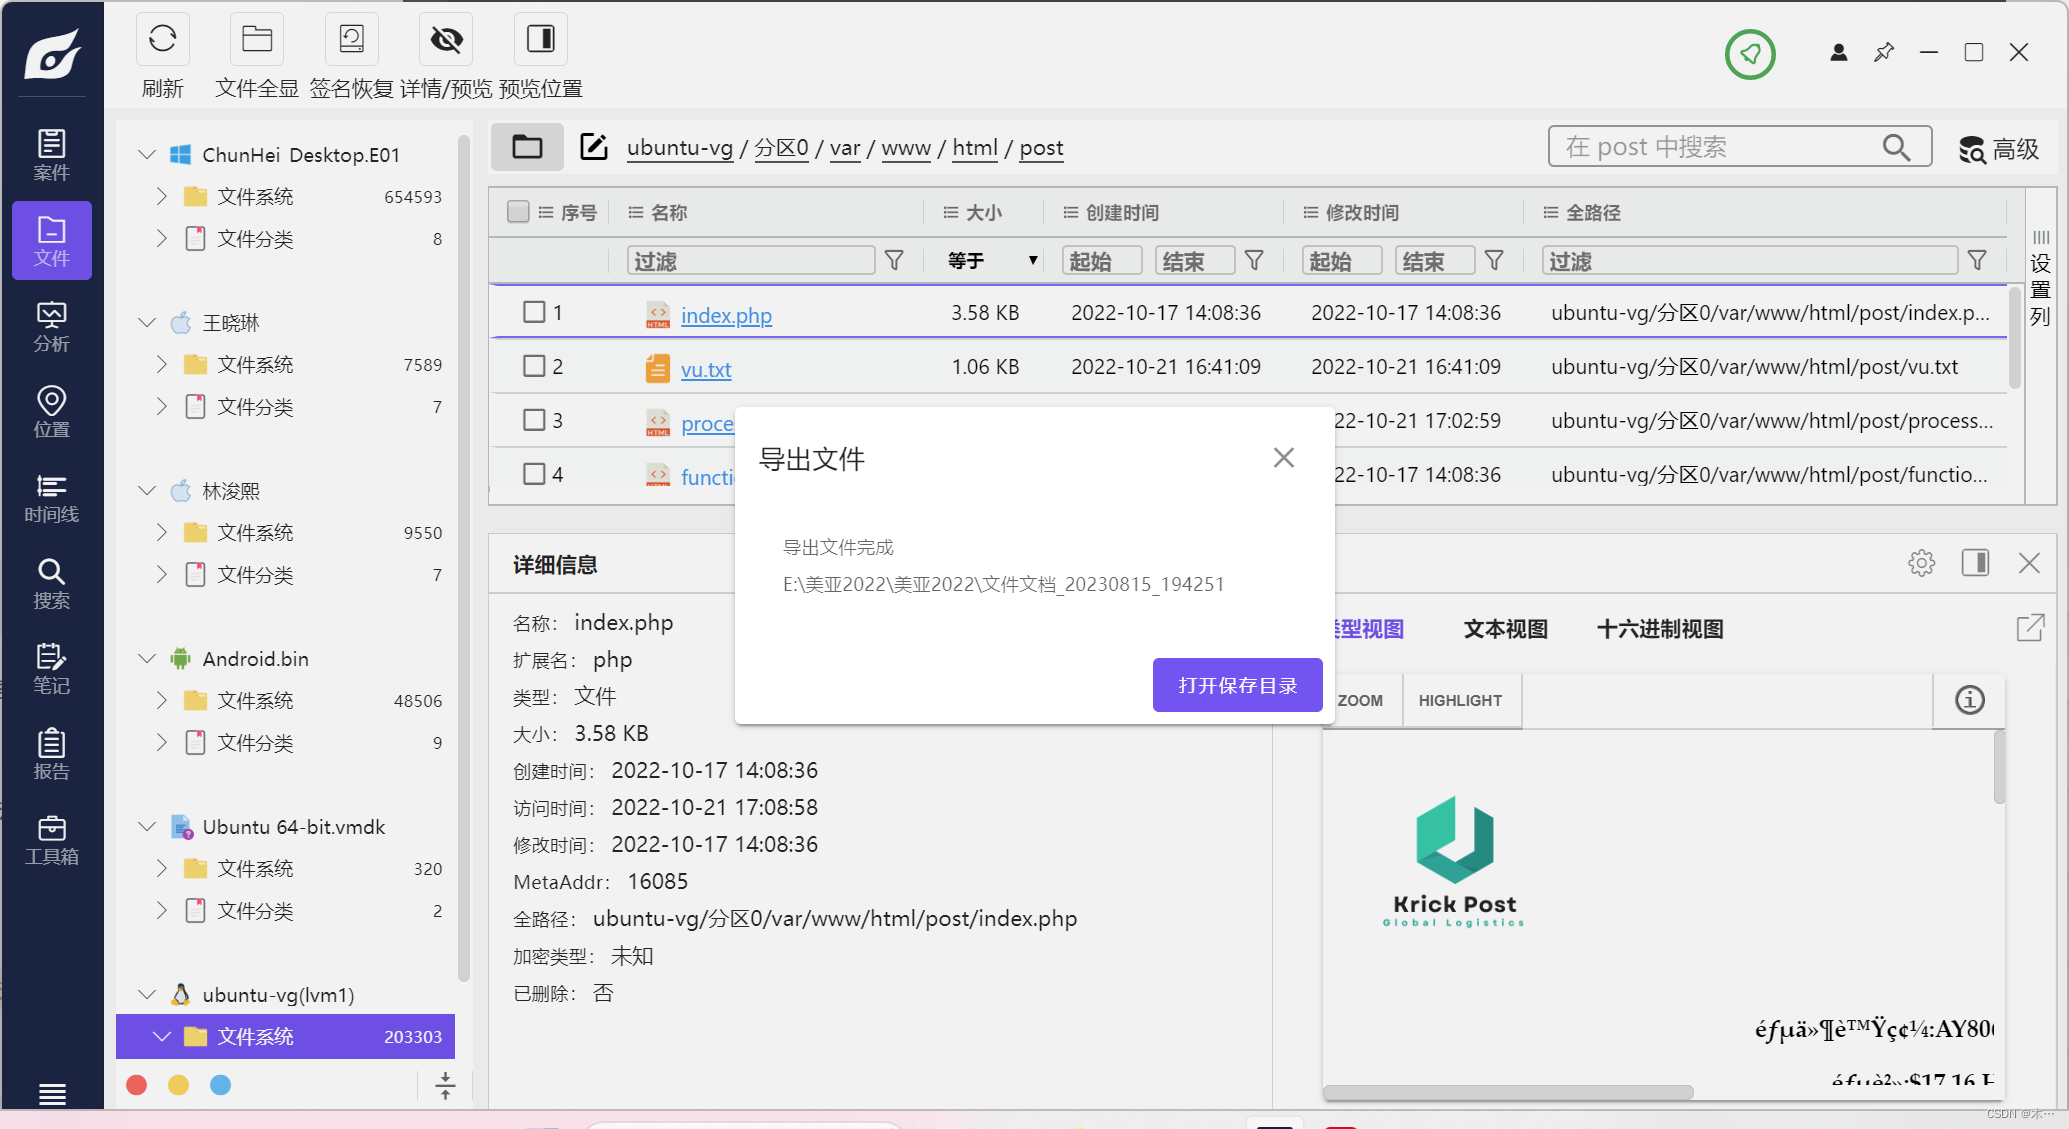The width and height of the screenshot is (2069, 1129).
Task: Click the red color dot filter
Action: click(x=137, y=1085)
